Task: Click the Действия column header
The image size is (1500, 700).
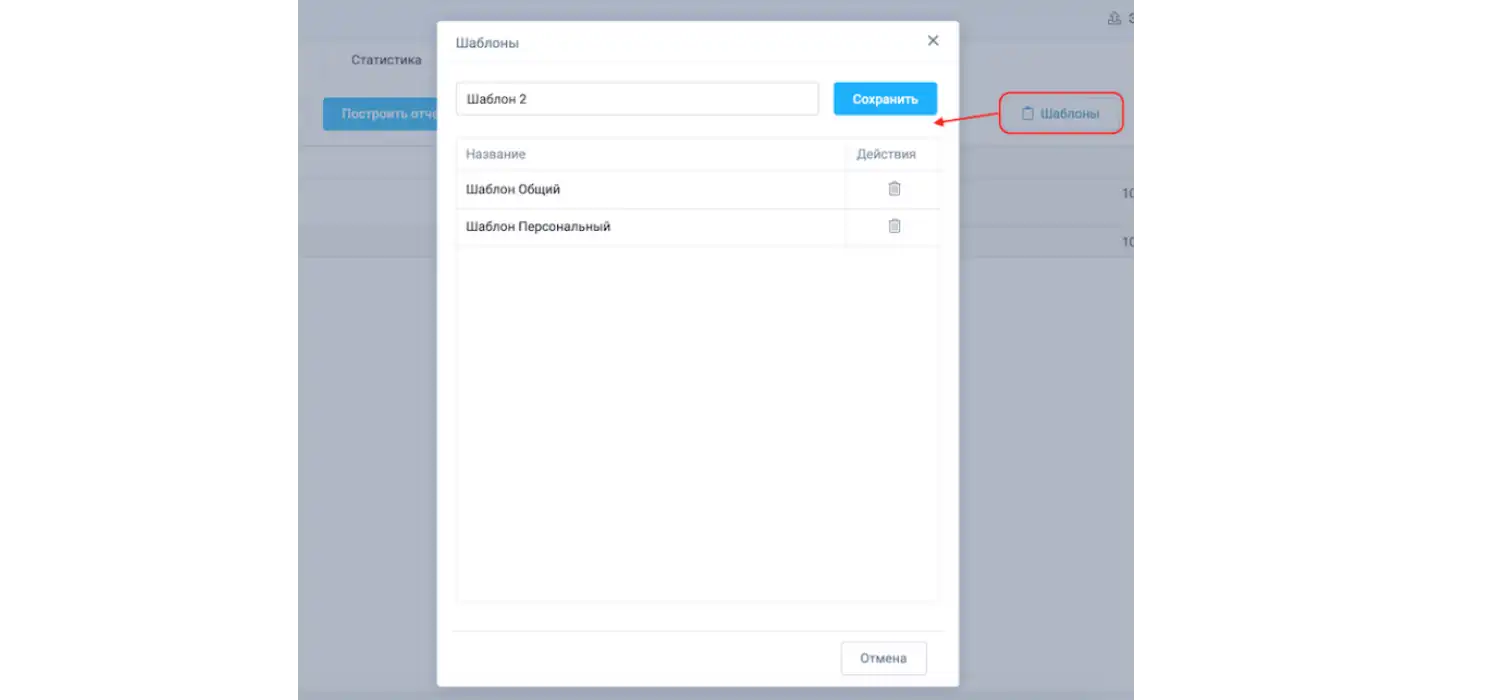Action: pos(886,154)
